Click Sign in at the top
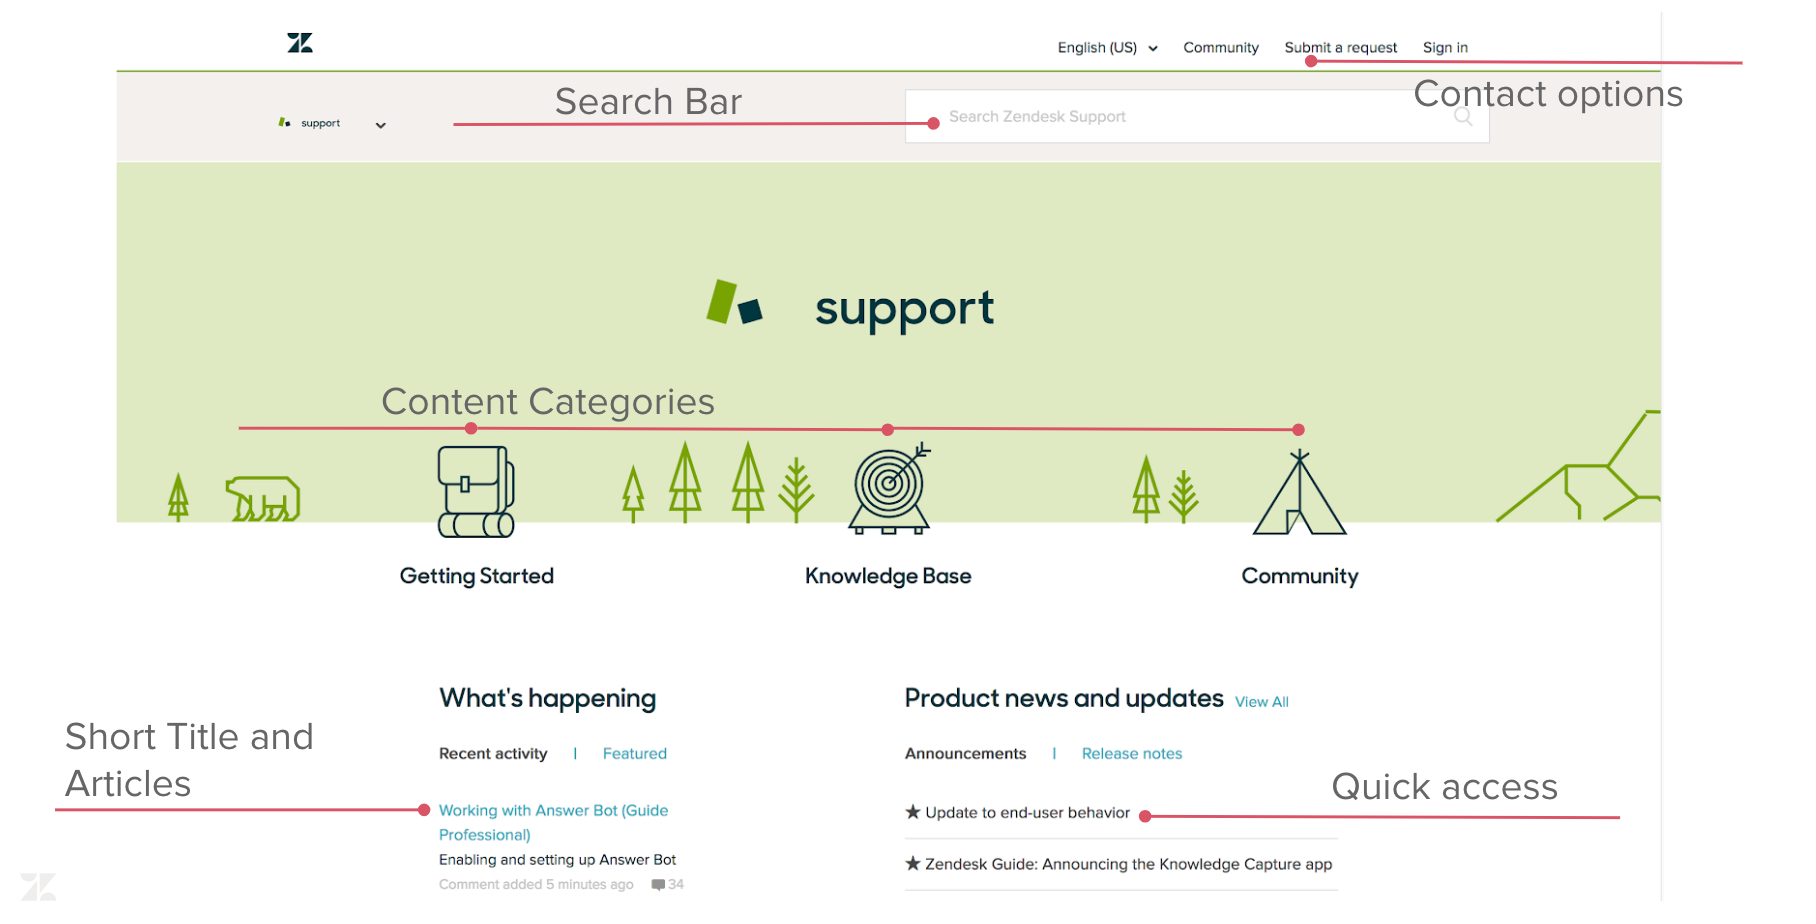 [1445, 48]
